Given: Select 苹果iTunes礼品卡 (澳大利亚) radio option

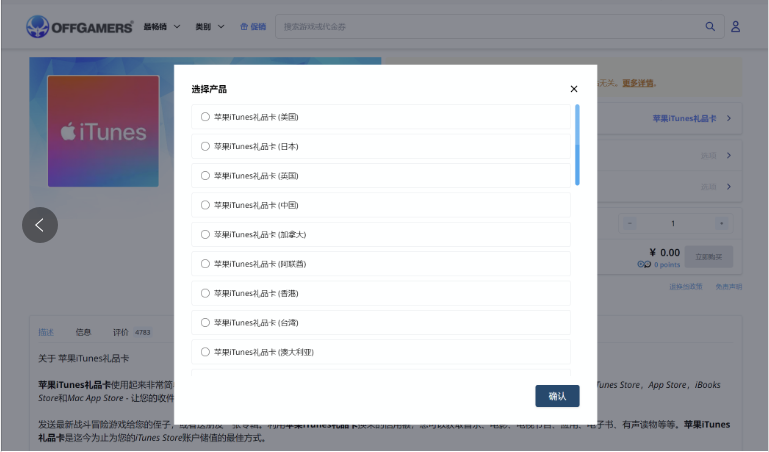Looking at the screenshot, I should pyautogui.click(x=205, y=352).
